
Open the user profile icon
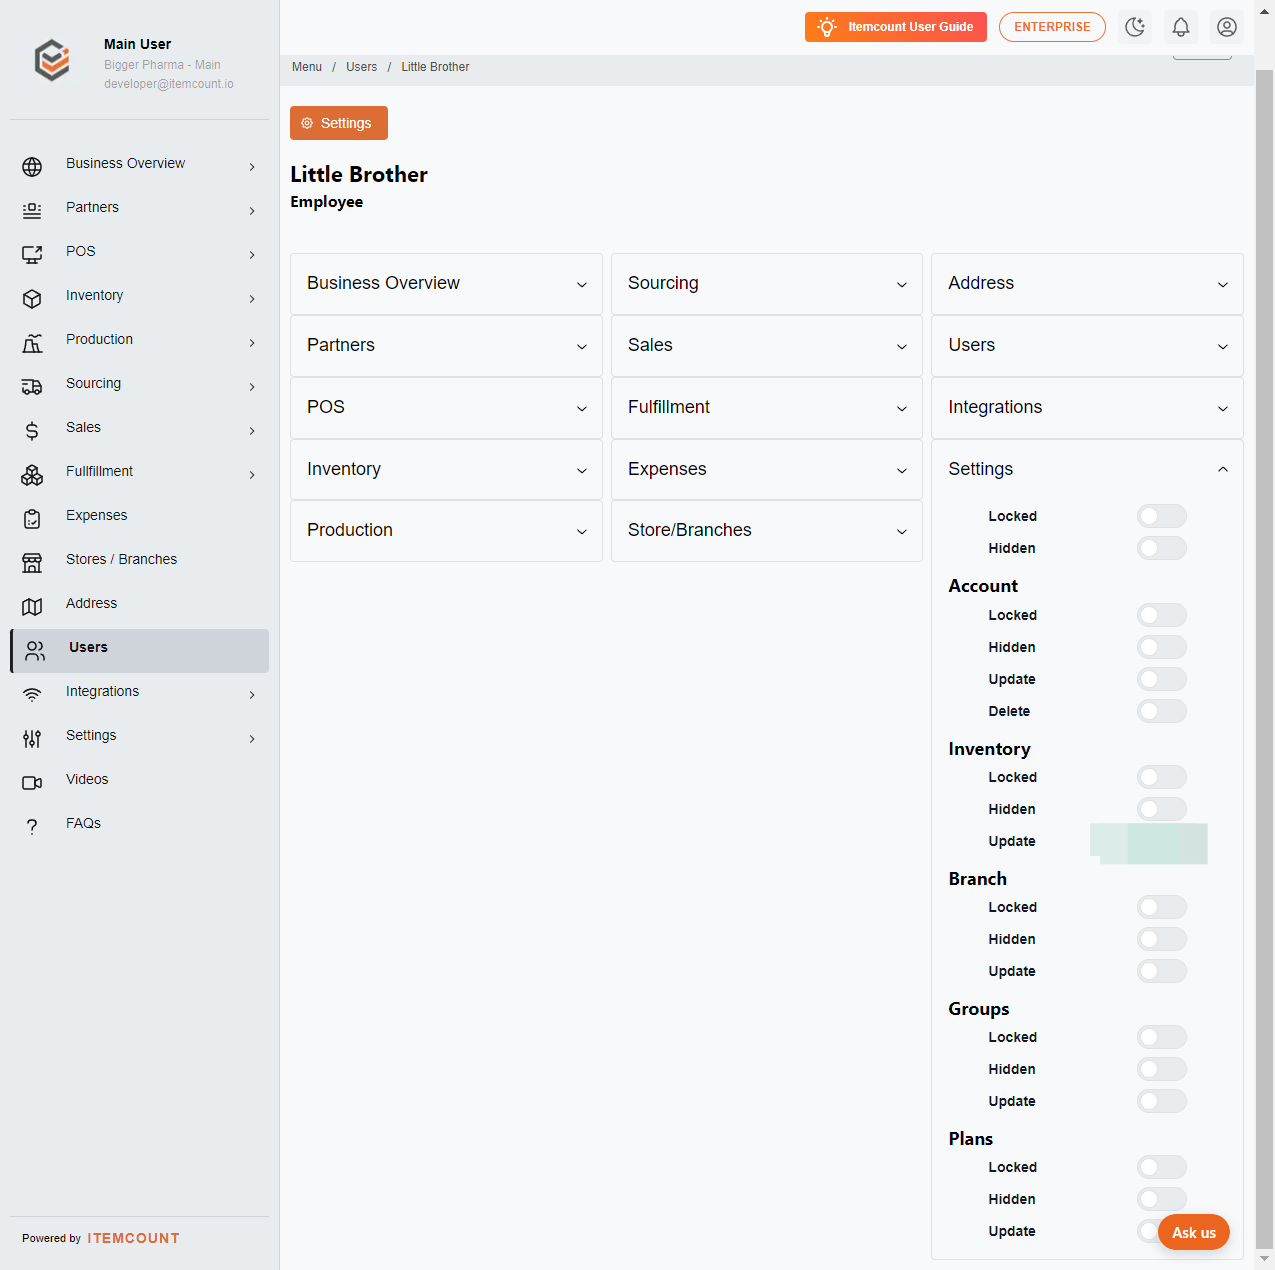pyautogui.click(x=1227, y=27)
